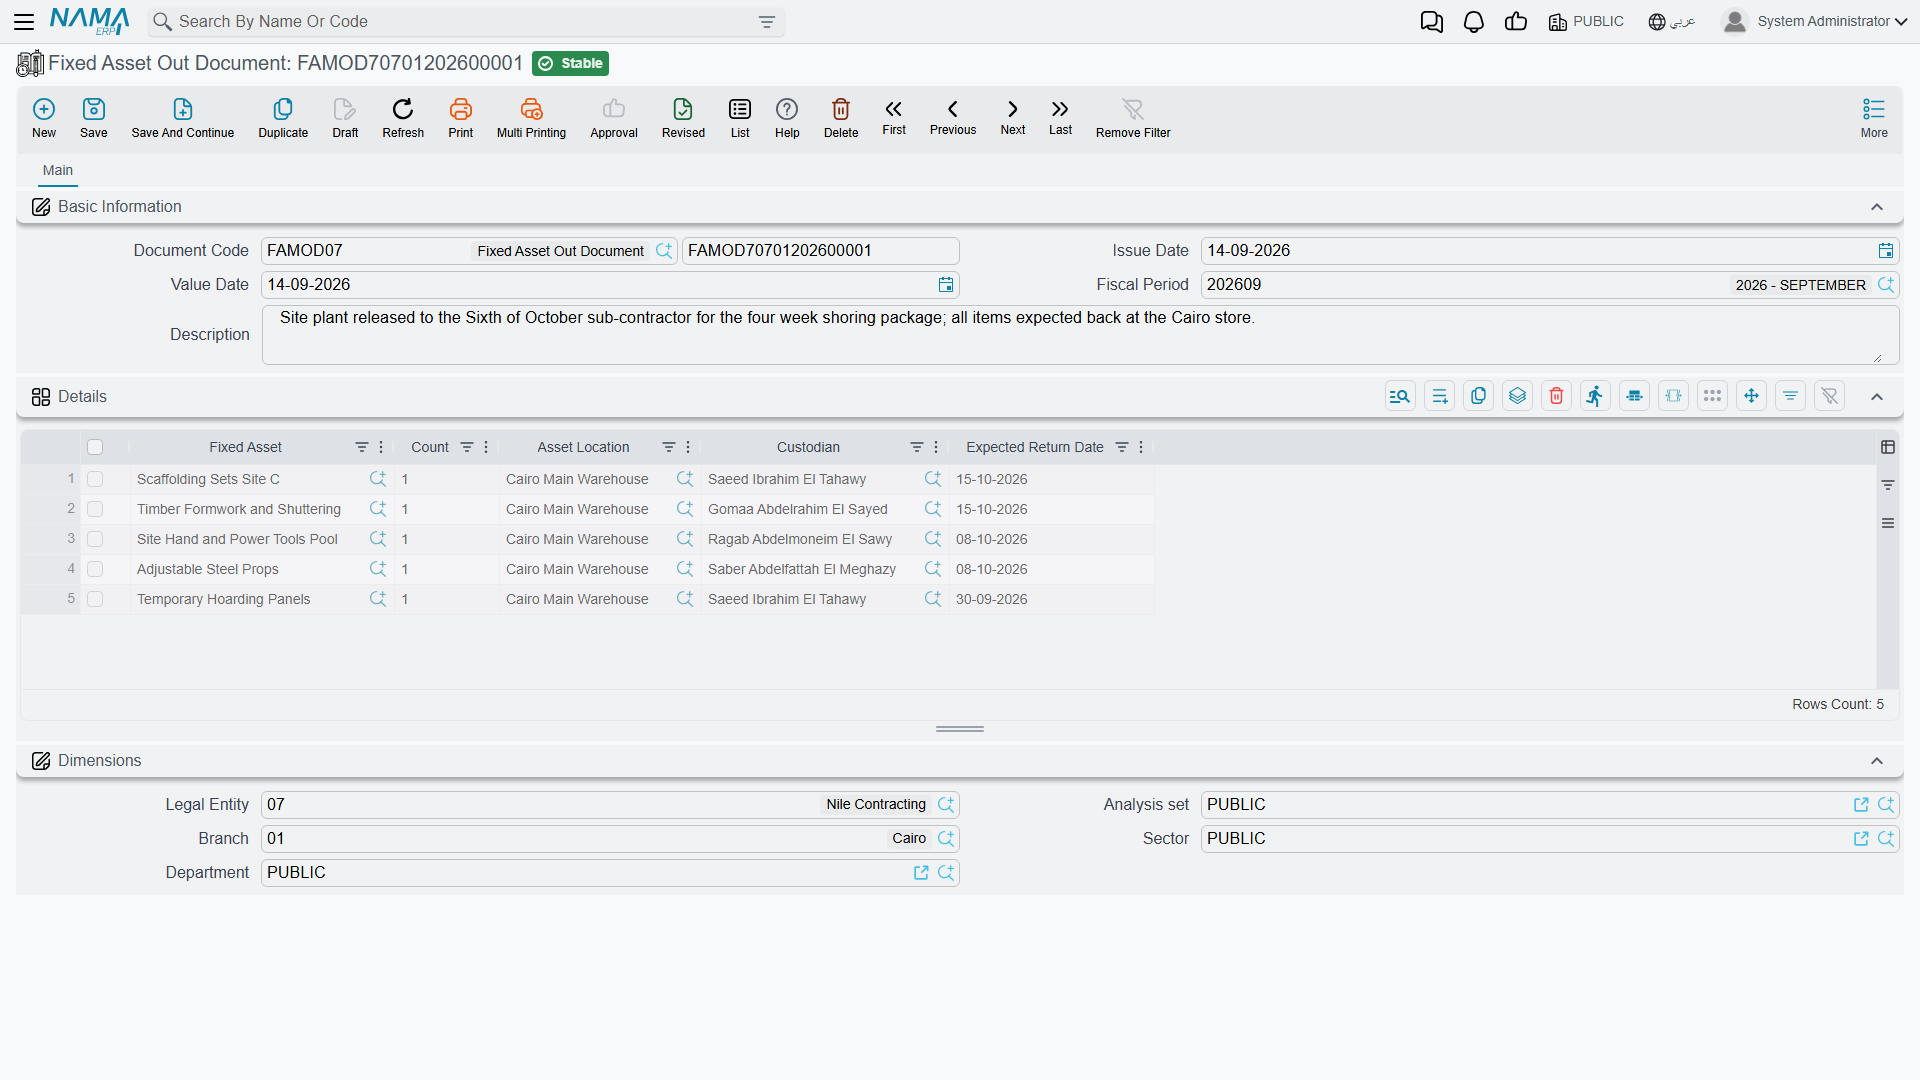Click the Search By Name Or Code field
Screen dimensions: 1920x1080
click(465, 22)
